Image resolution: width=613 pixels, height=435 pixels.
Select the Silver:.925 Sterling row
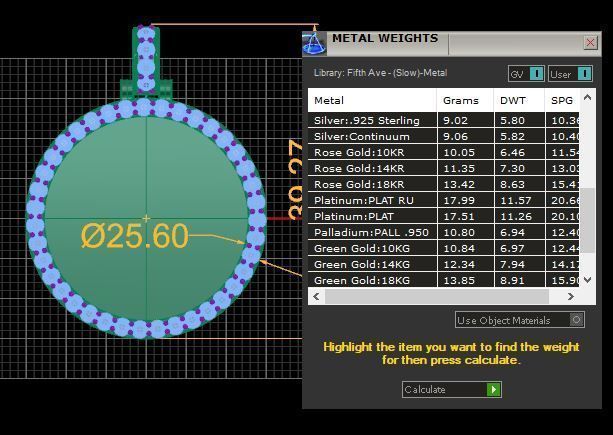click(x=444, y=120)
